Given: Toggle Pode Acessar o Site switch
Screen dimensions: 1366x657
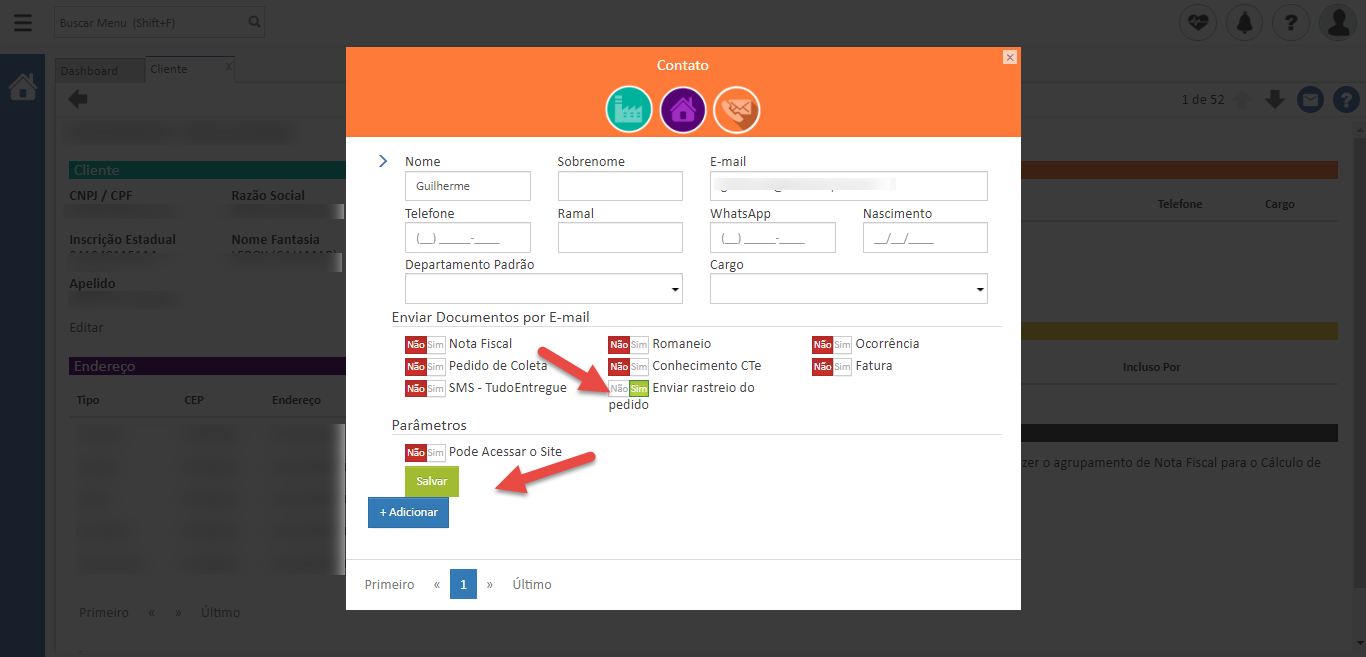Looking at the screenshot, I should 425,452.
